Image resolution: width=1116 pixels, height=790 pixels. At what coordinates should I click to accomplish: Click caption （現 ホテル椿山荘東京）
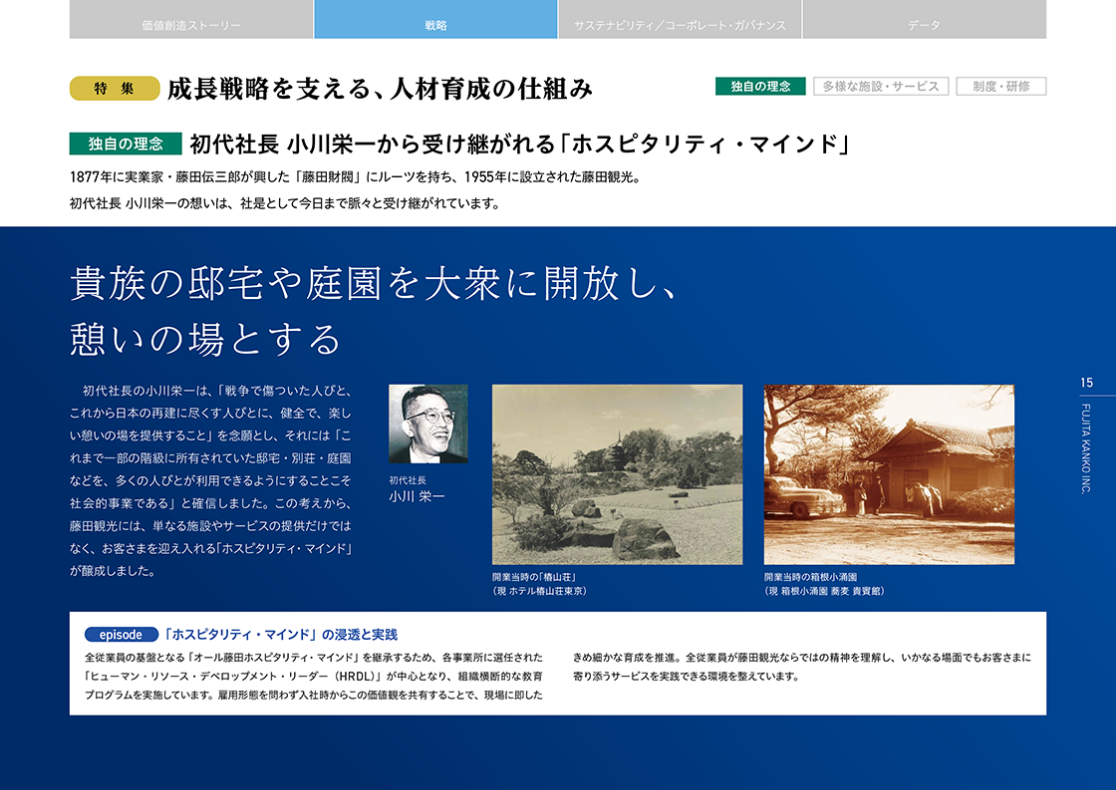pos(540,591)
